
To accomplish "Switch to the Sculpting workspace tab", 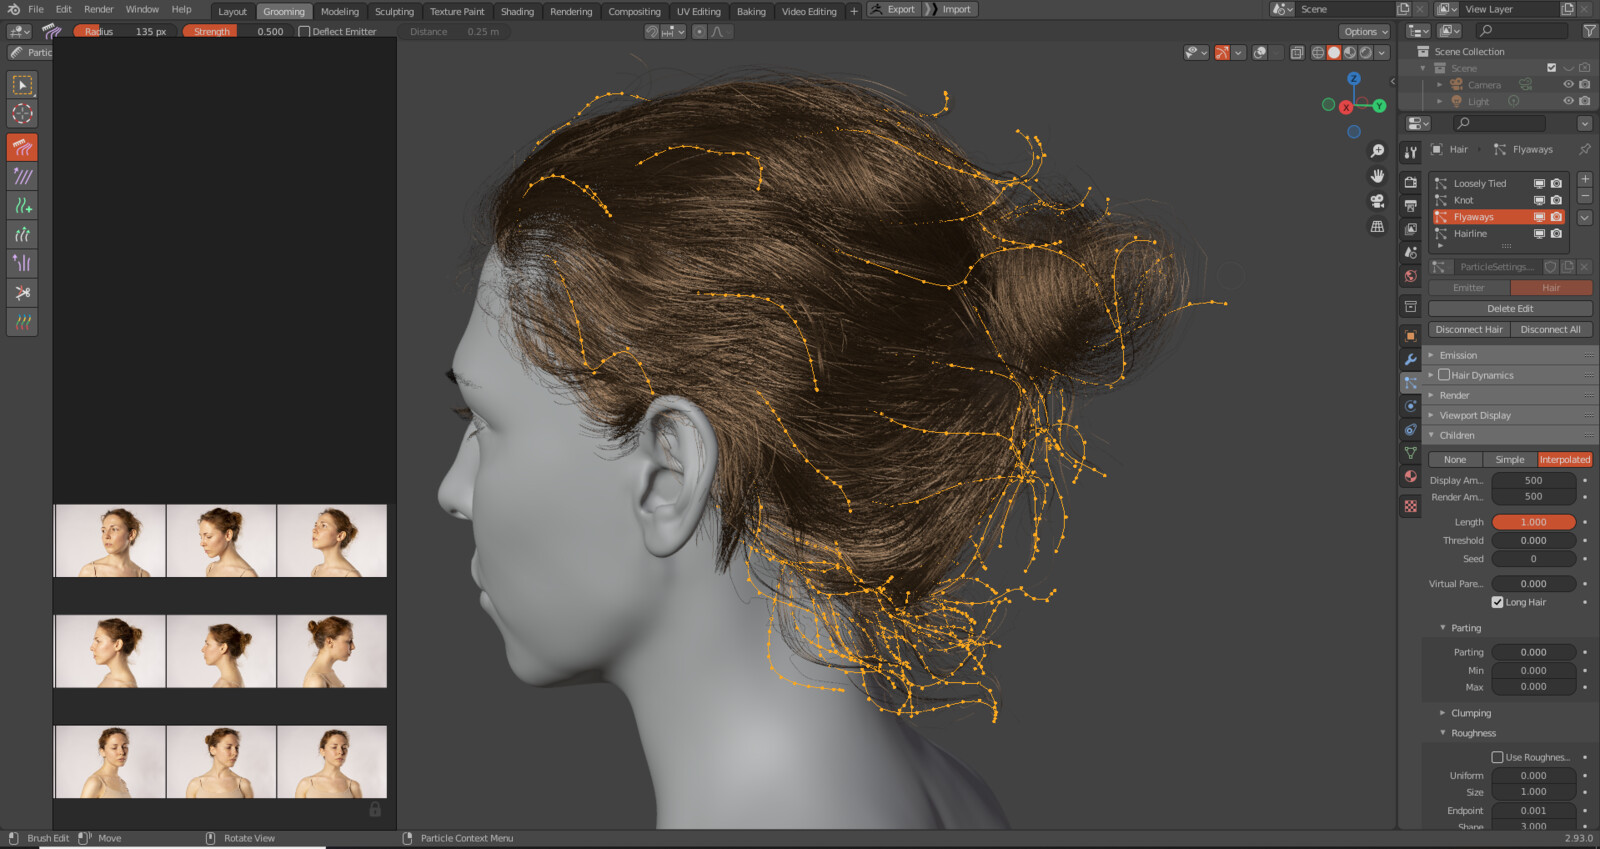I will [x=394, y=11].
